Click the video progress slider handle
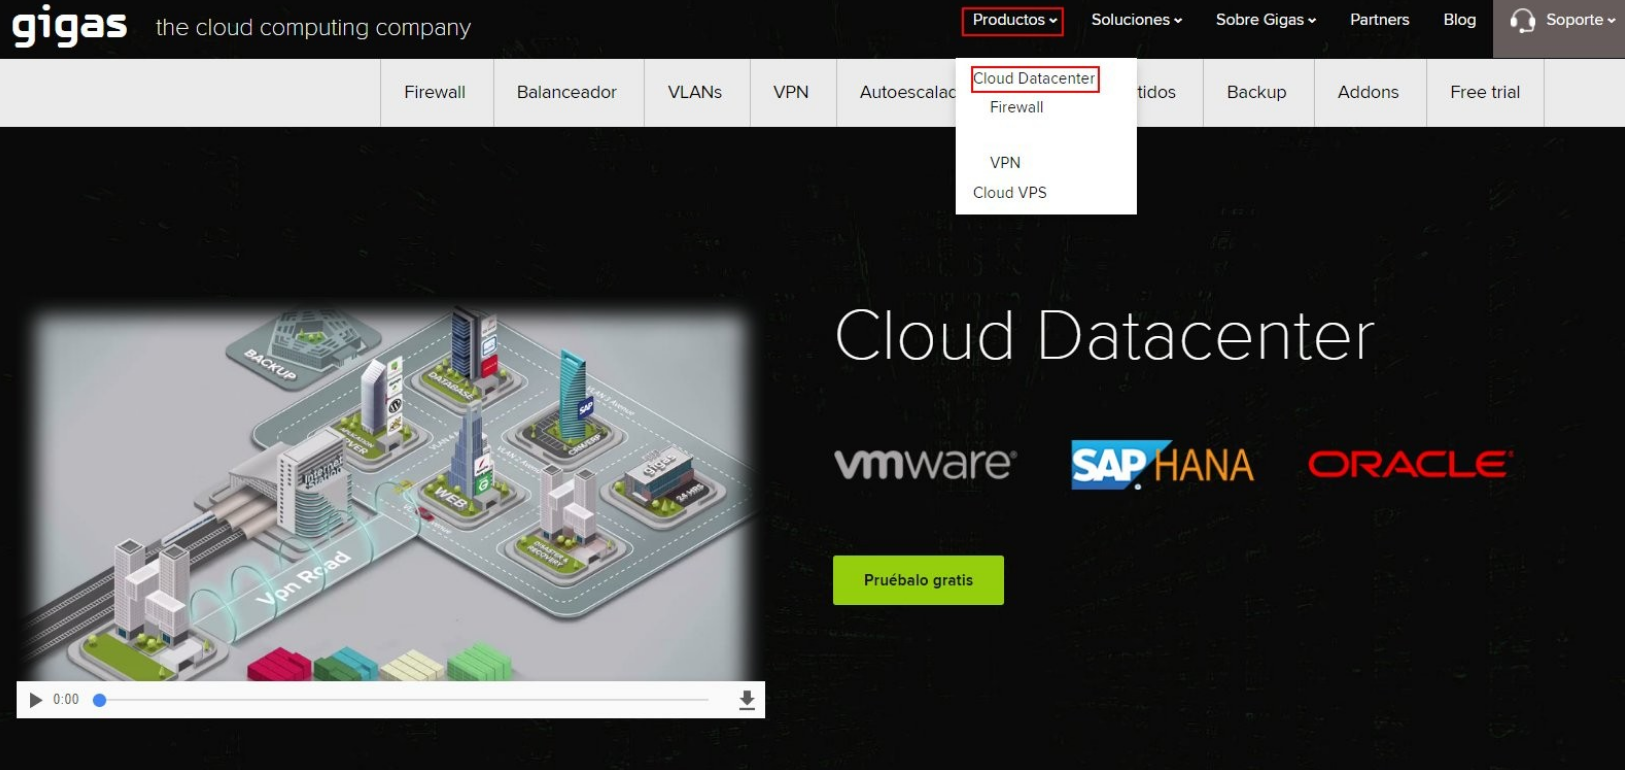The width and height of the screenshot is (1625, 770). pos(99,700)
